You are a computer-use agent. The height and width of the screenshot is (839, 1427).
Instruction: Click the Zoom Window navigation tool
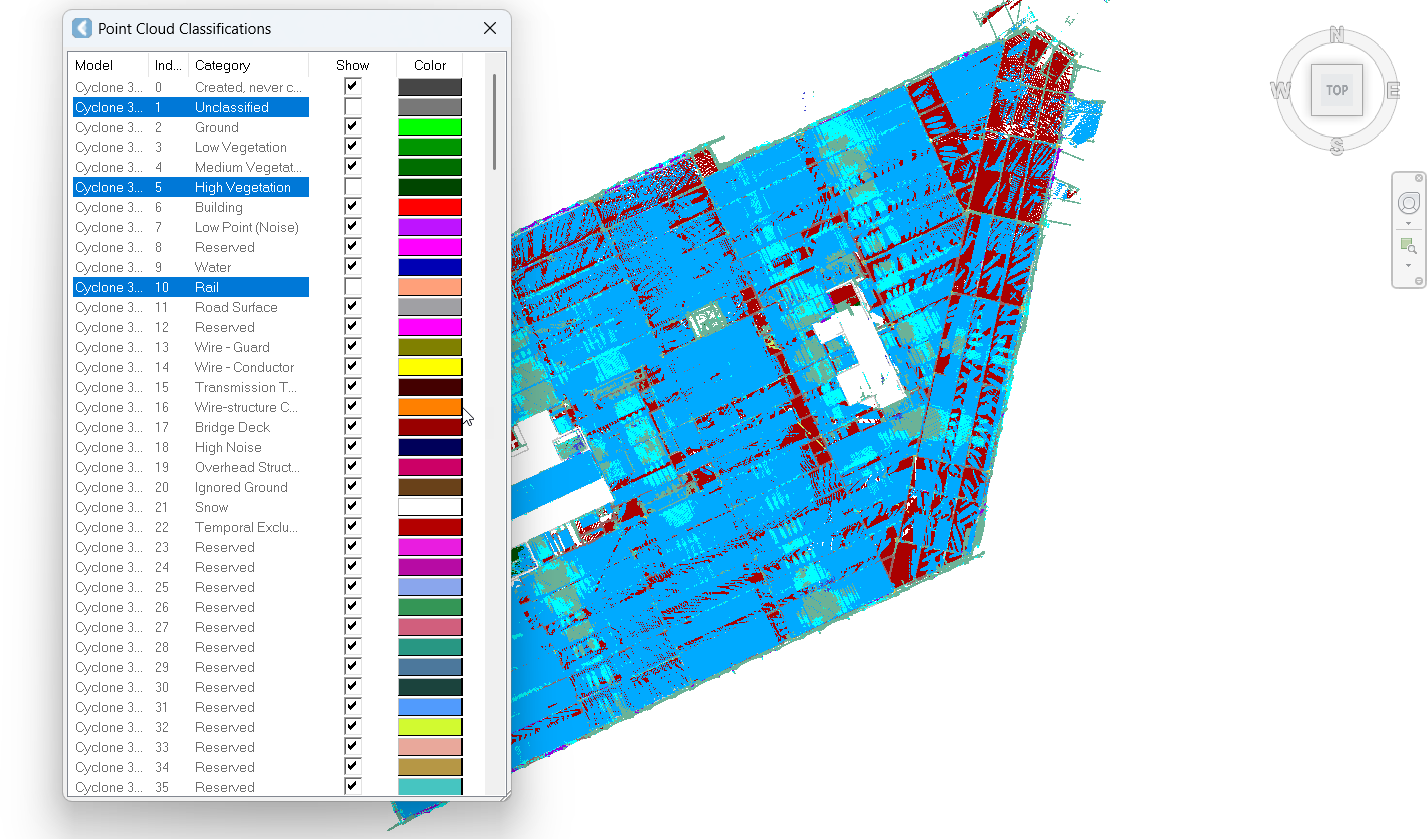[1408, 246]
